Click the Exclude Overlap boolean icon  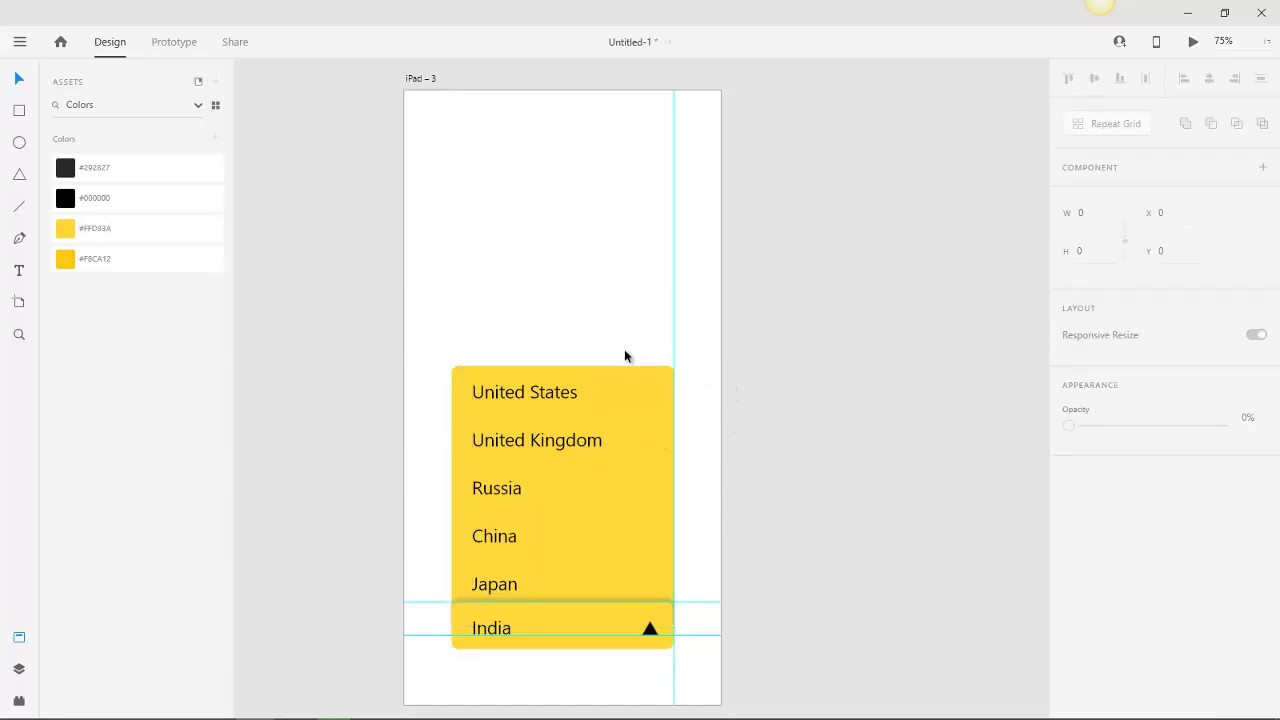tap(1262, 124)
